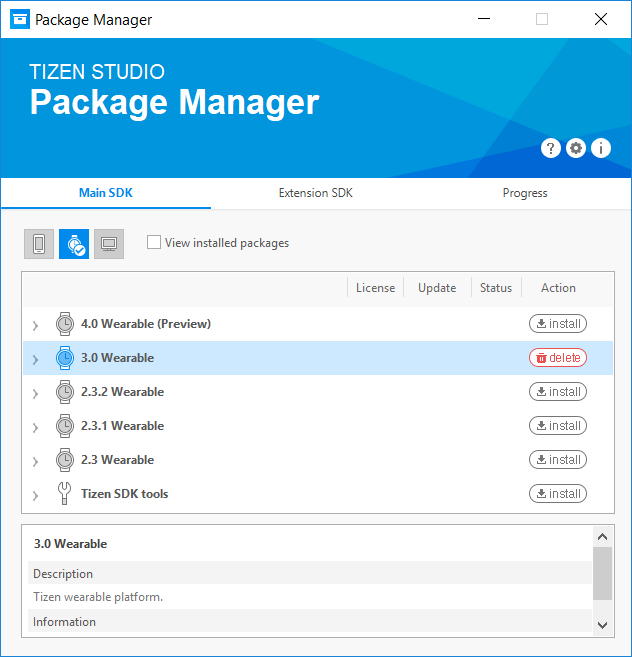The image size is (632, 657).
Task: Select the 4.0 Wearable (Preview) label
Action: coord(146,324)
